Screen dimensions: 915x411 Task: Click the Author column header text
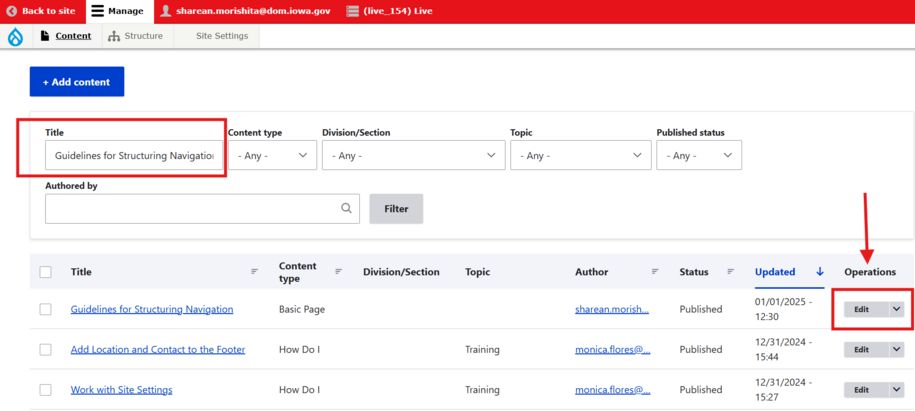pyautogui.click(x=592, y=272)
